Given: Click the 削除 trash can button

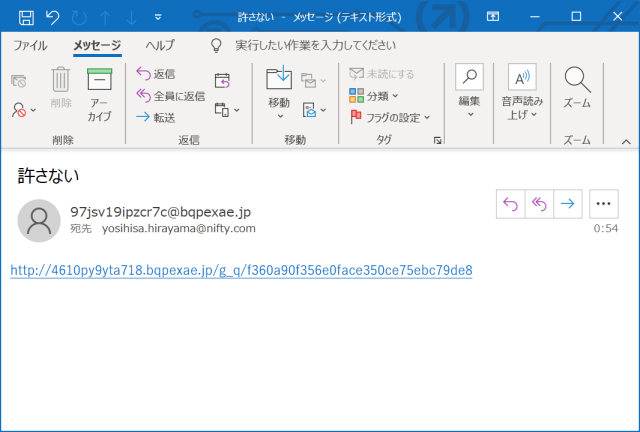Looking at the screenshot, I should point(61,87).
